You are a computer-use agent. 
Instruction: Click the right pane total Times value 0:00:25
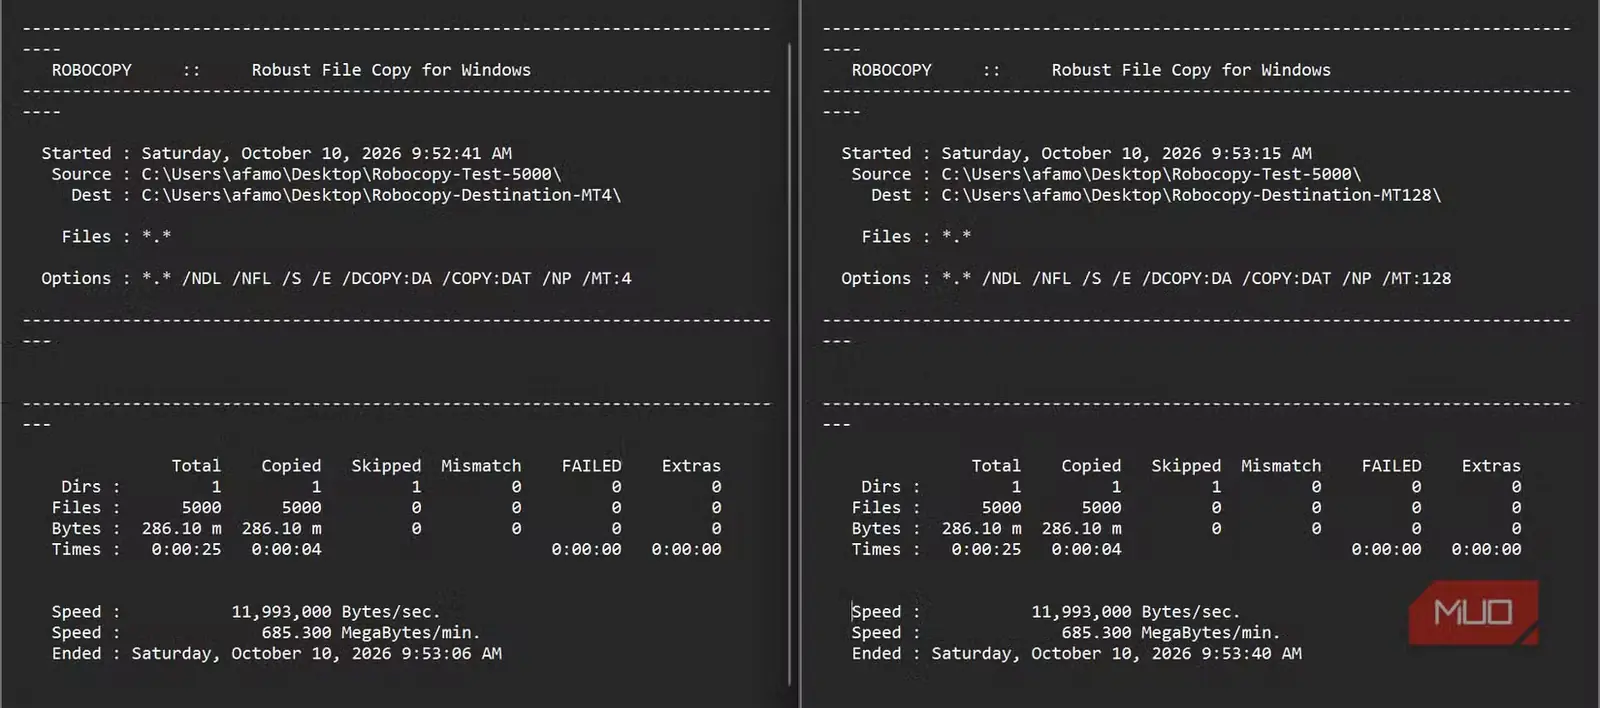point(986,549)
